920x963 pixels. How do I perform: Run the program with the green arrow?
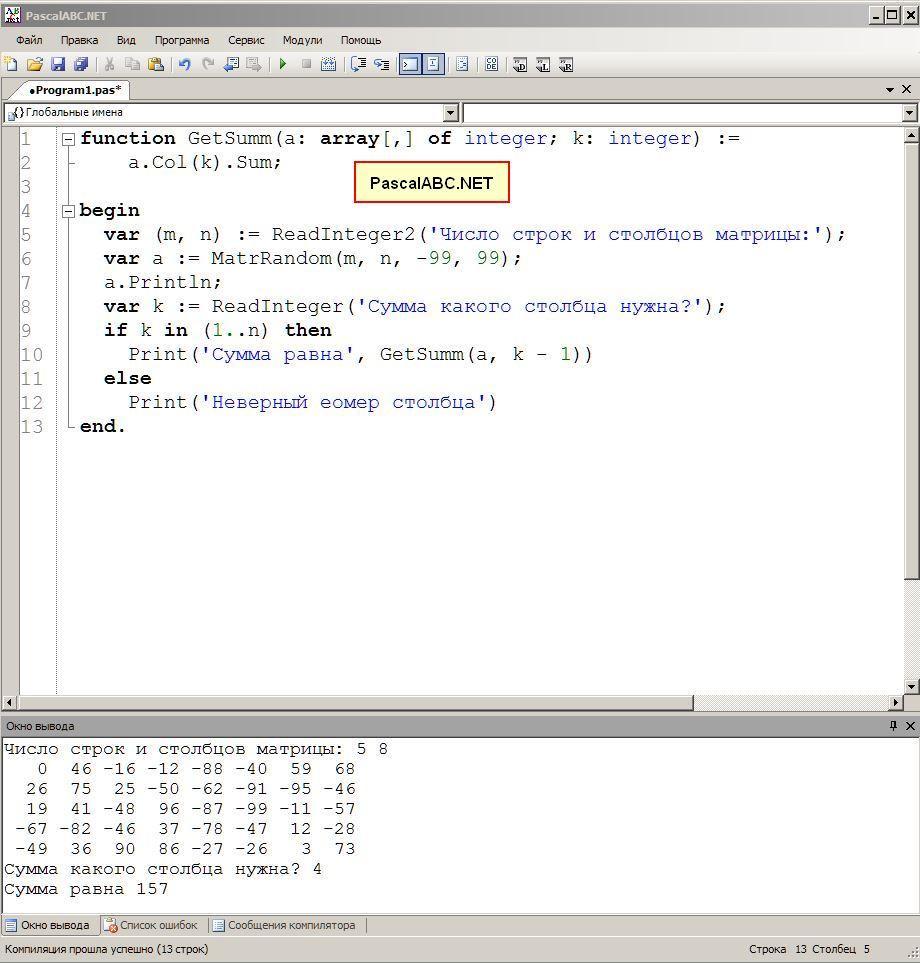click(x=283, y=65)
